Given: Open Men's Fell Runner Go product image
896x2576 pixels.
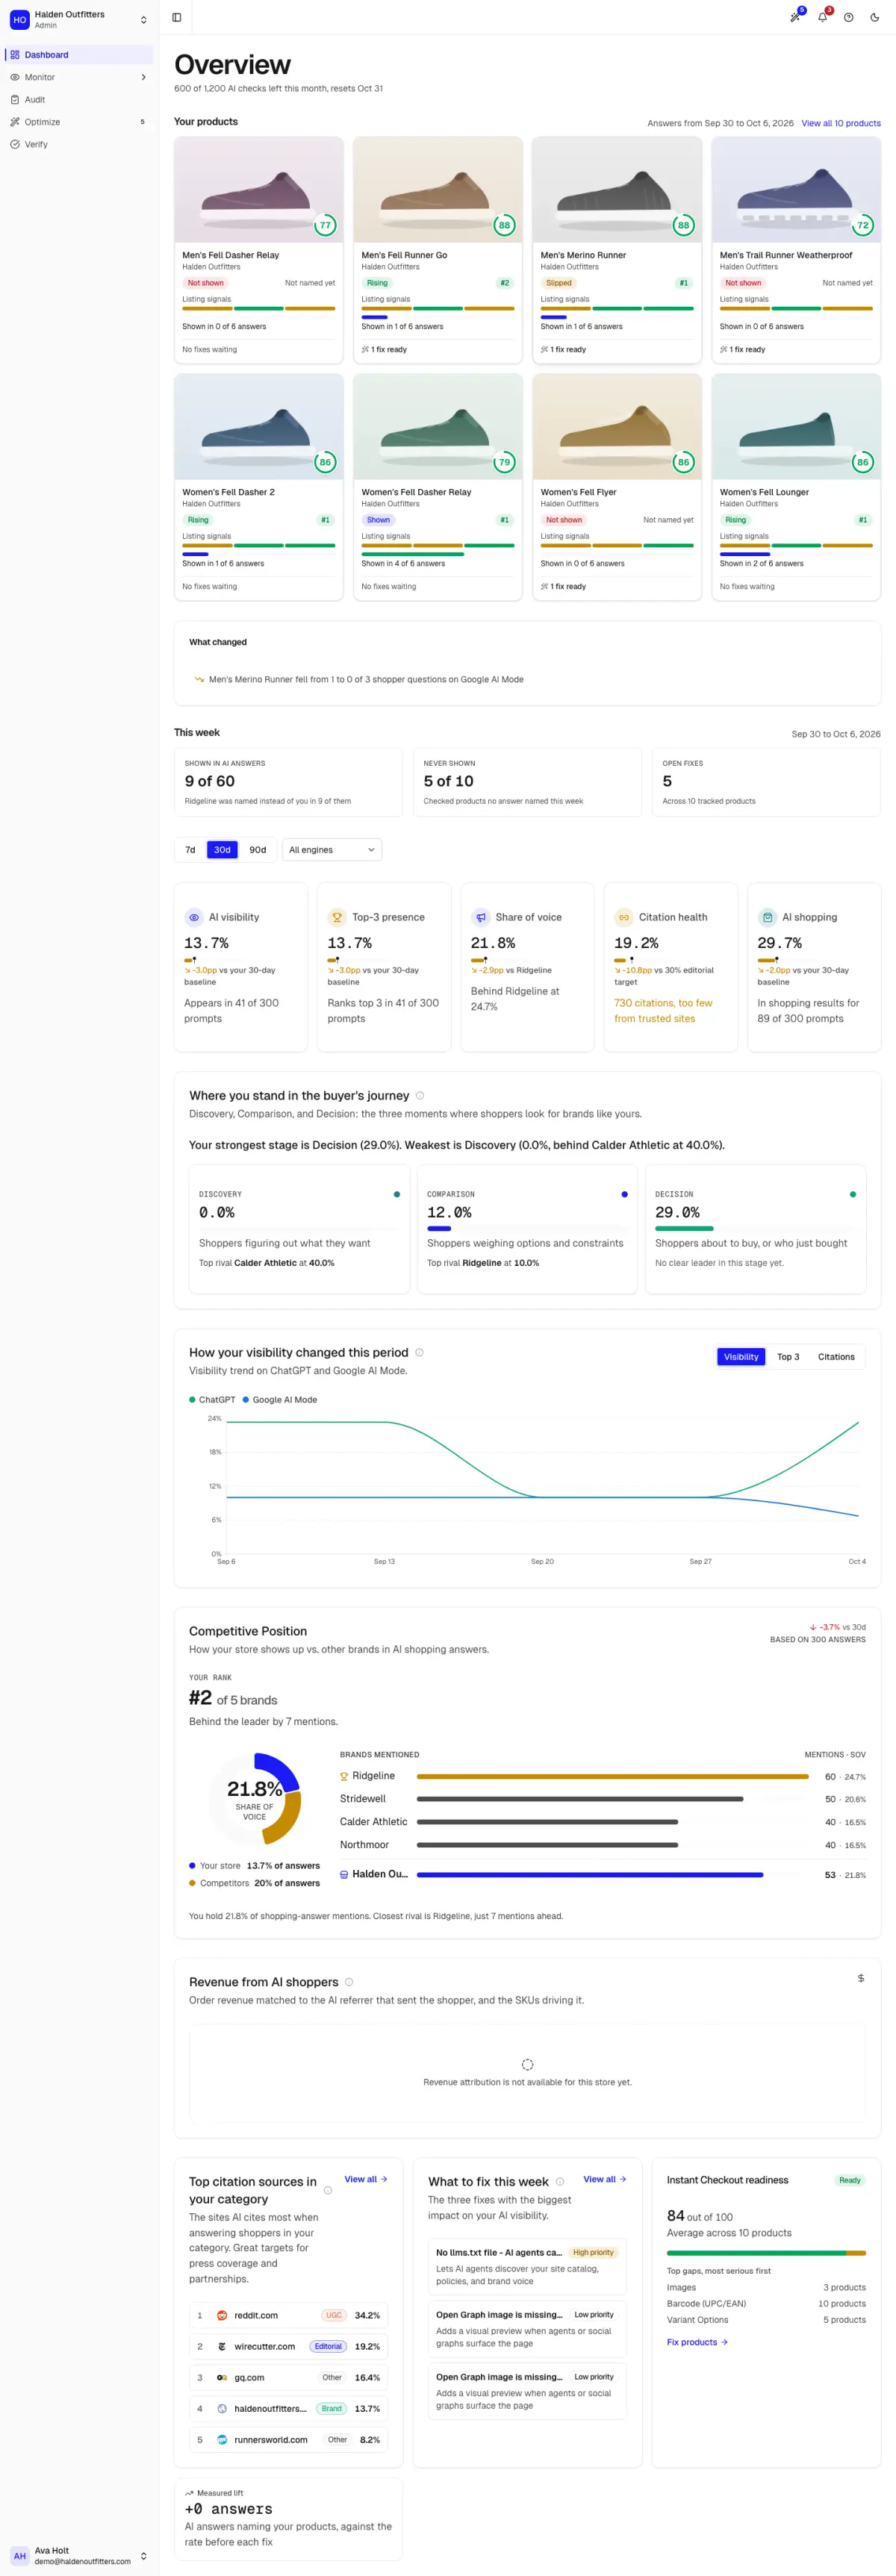Looking at the screenshot, I should point(438,189).
